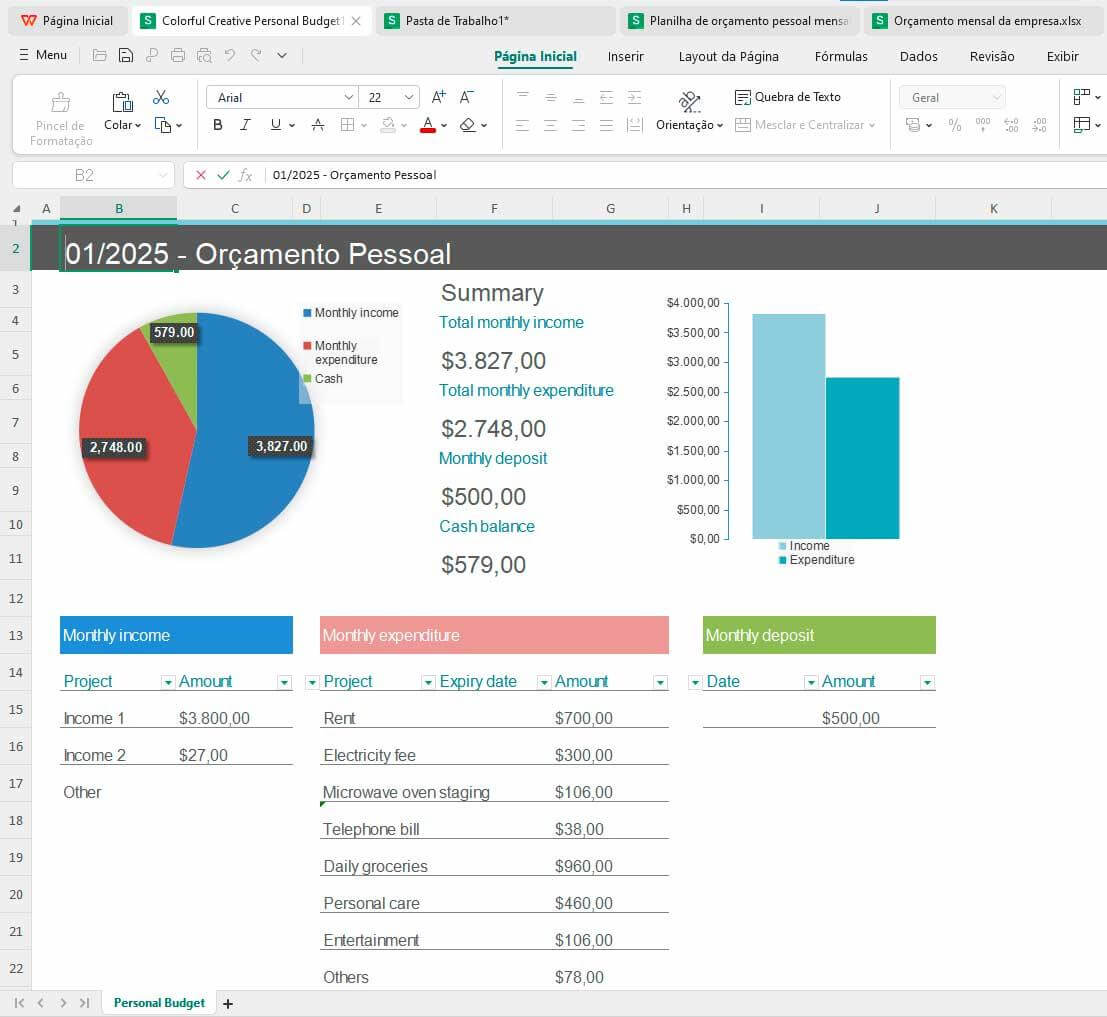Viewport: 1107px width, 1017px height.
Task: Click the Personal Budget sheet tab
Action: click(x=158, y=1002)
